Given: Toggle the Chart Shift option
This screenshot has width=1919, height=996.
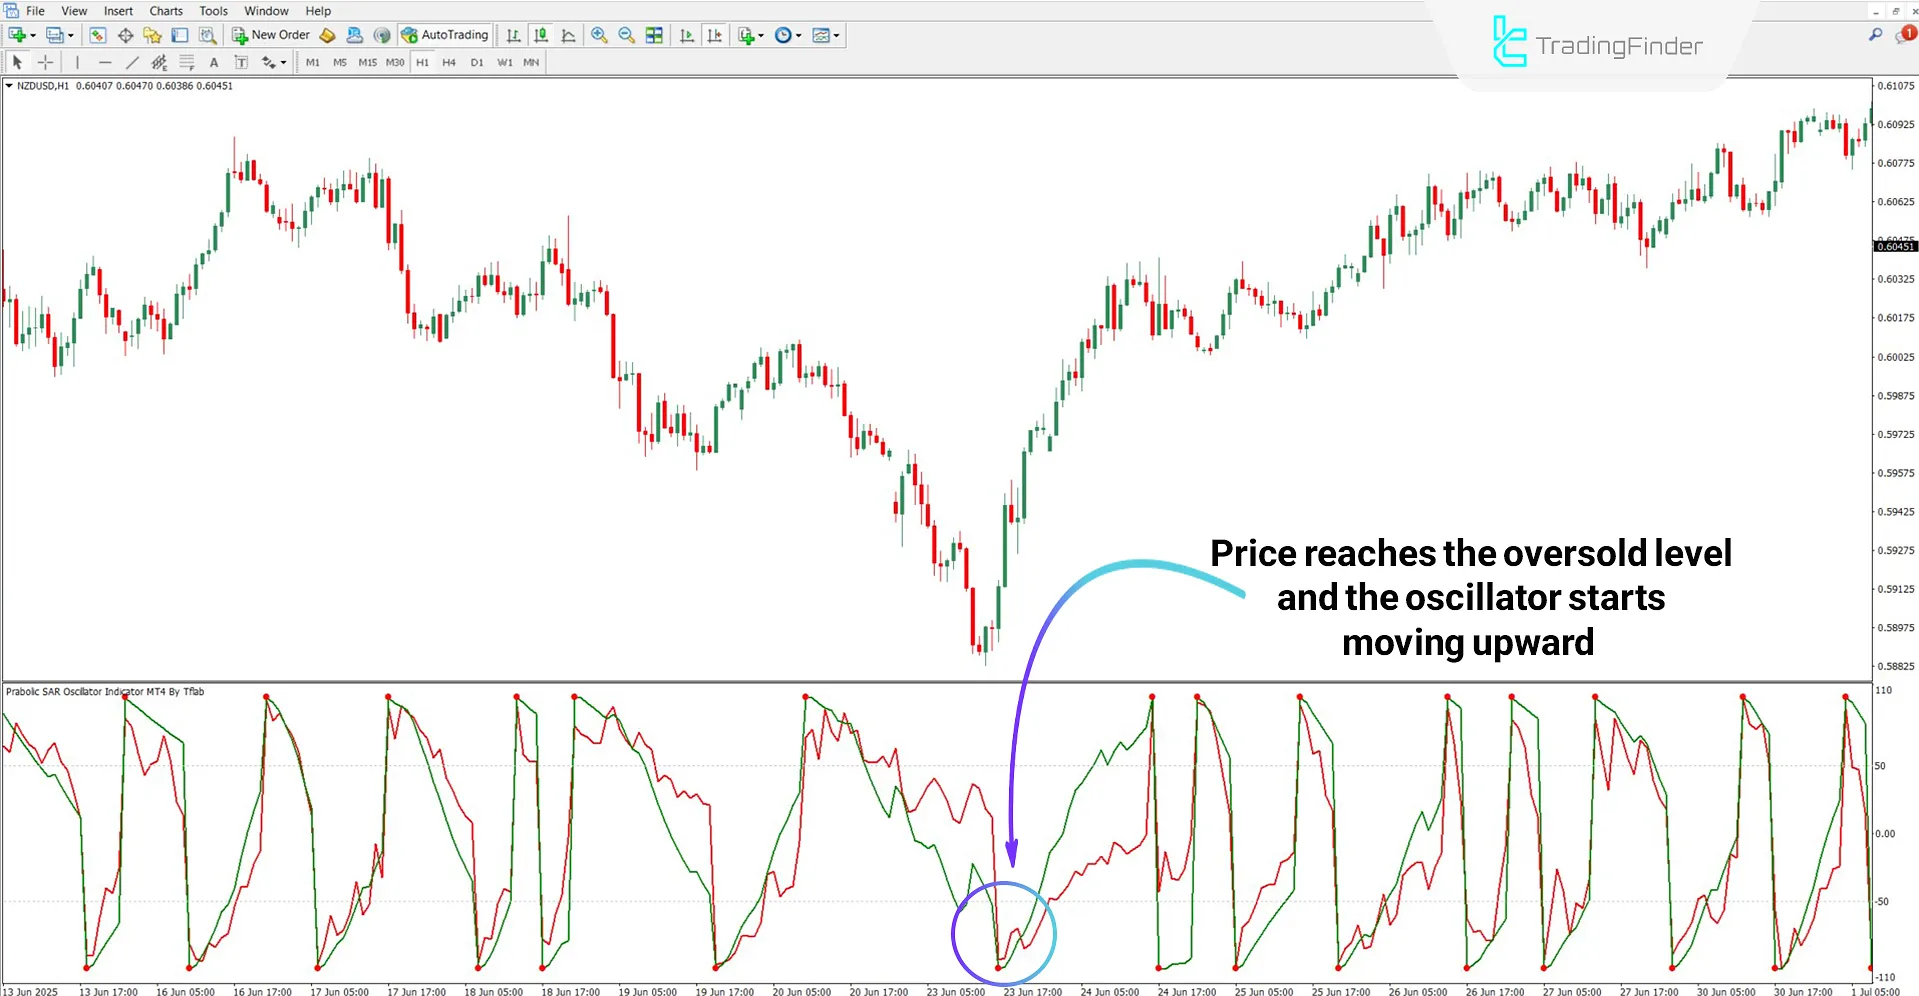Looking at the screenshot, I should tap(714, 35).
